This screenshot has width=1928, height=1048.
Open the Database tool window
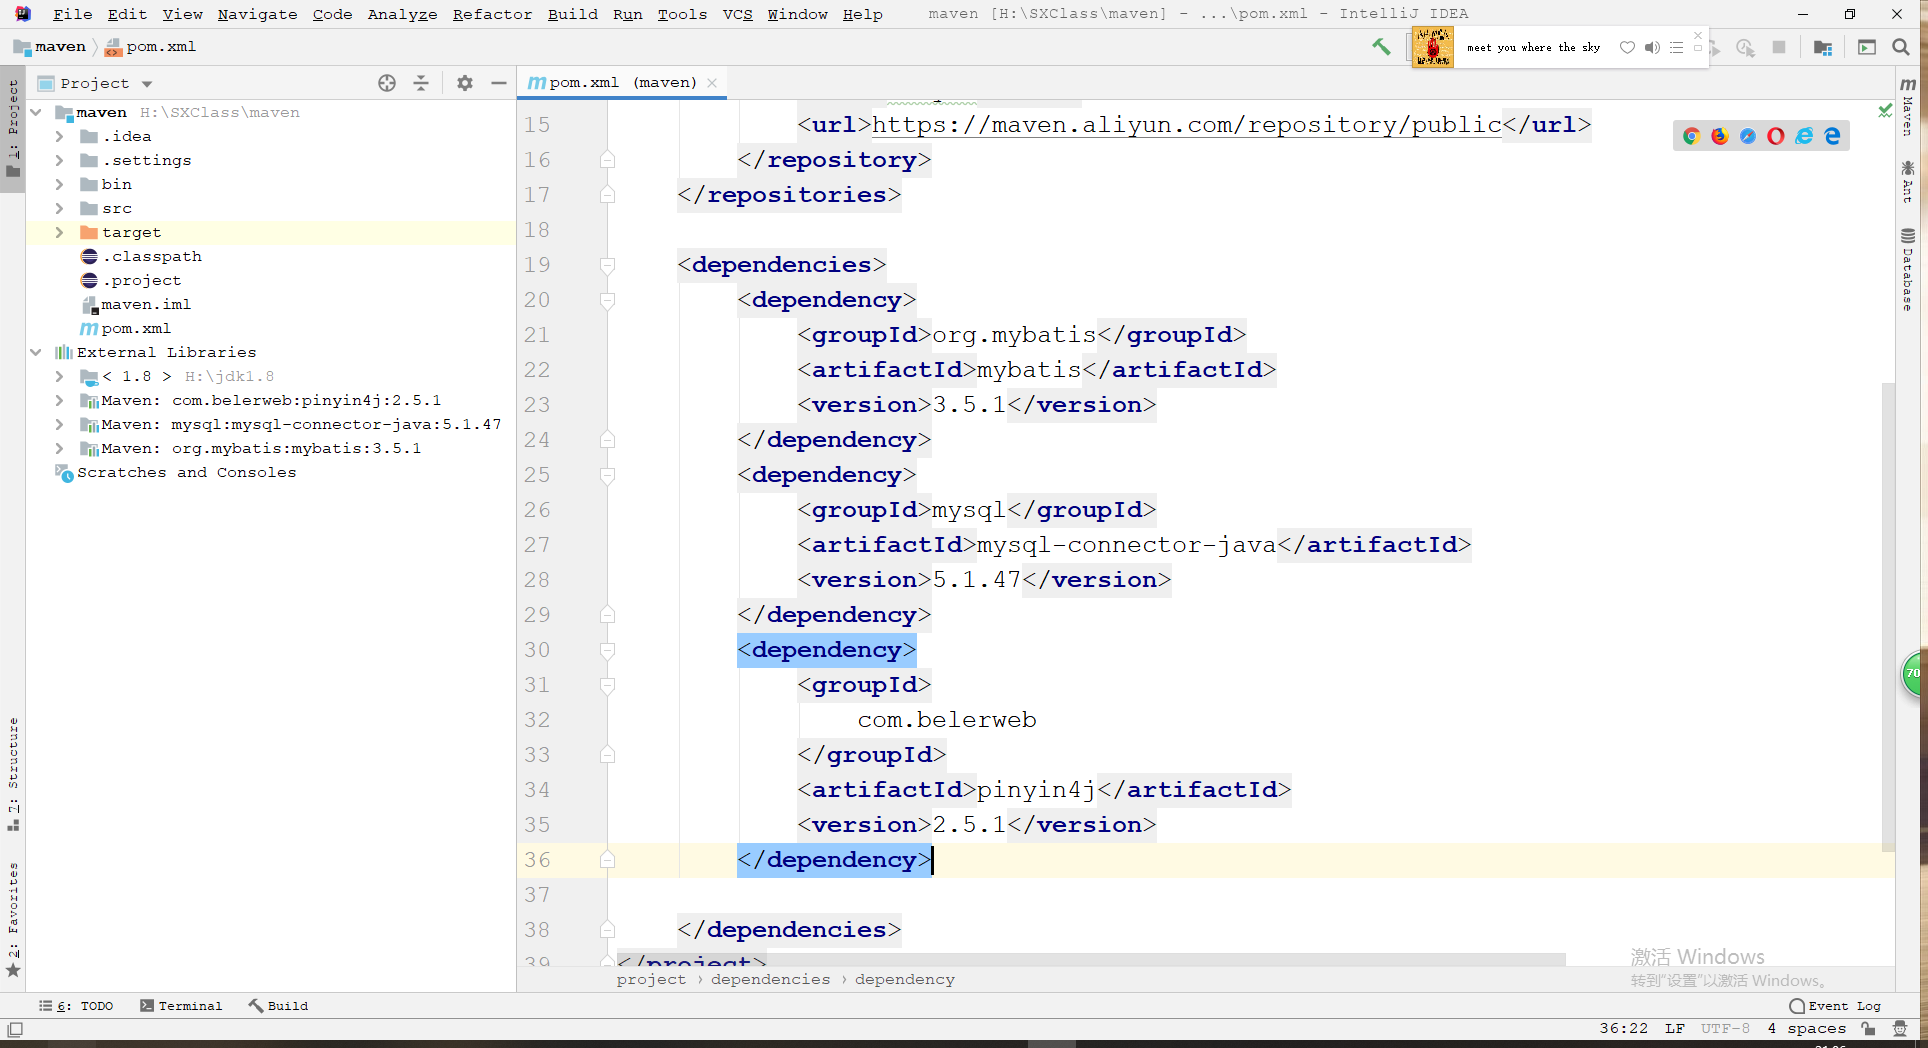click(1908, 270)
